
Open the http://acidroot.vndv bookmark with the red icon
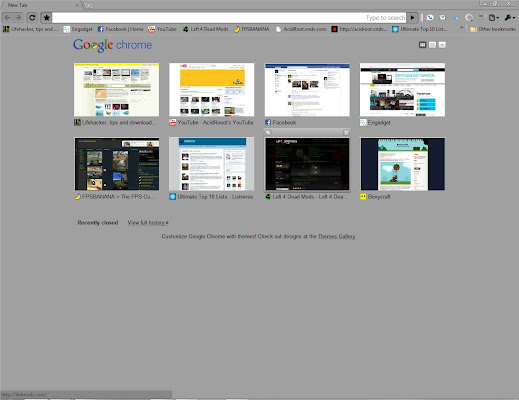(x=359, y=29)
